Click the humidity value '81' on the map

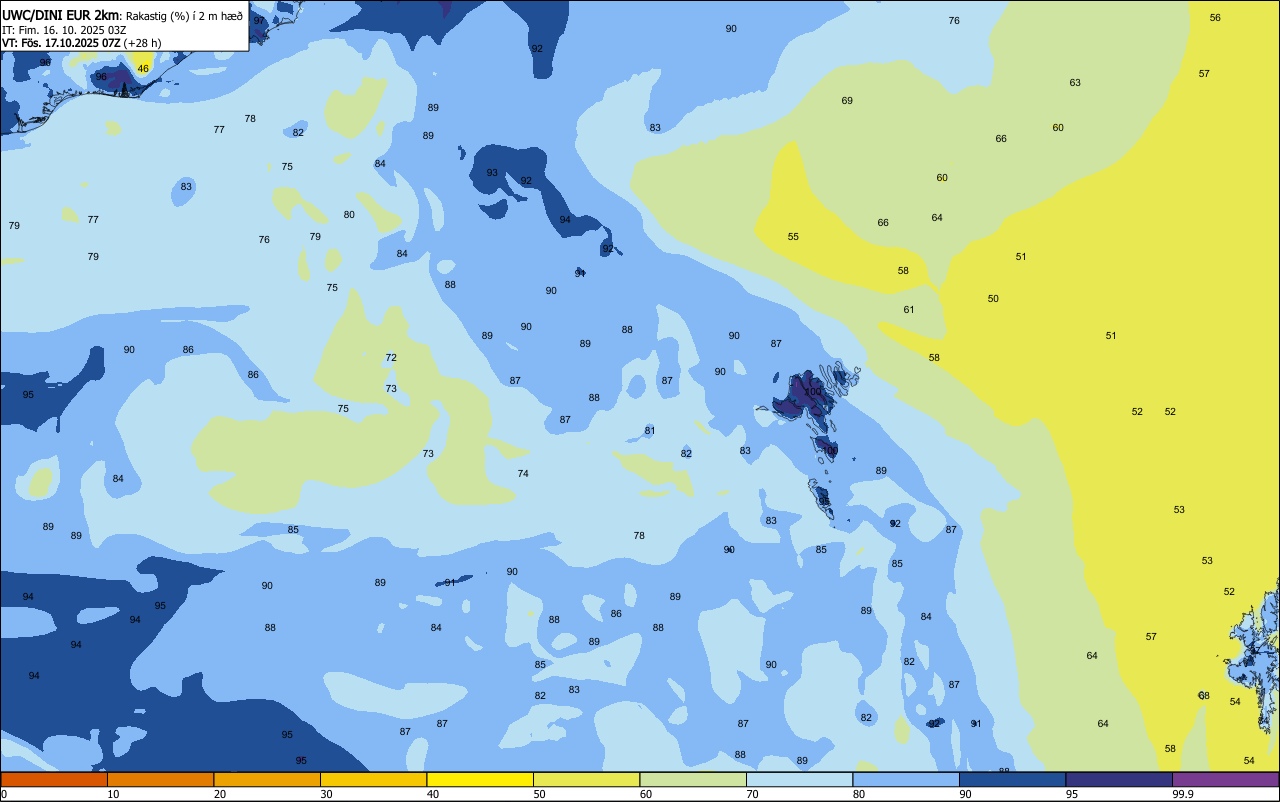[x=650, y=431]
